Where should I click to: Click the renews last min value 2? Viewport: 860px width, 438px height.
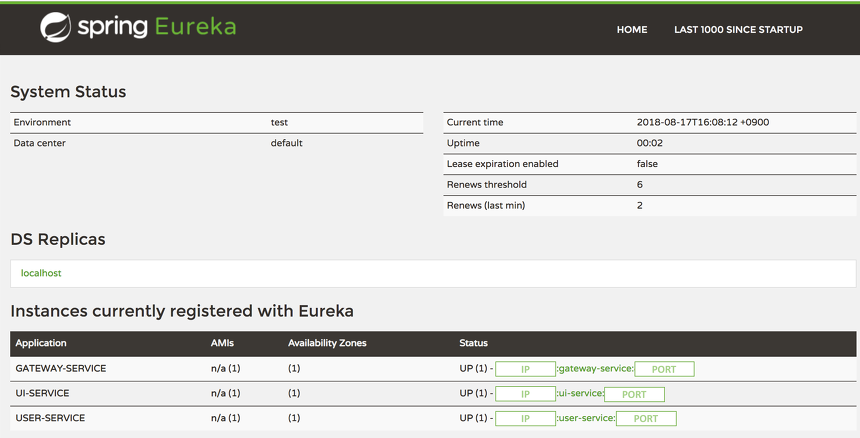pos(640,206)
